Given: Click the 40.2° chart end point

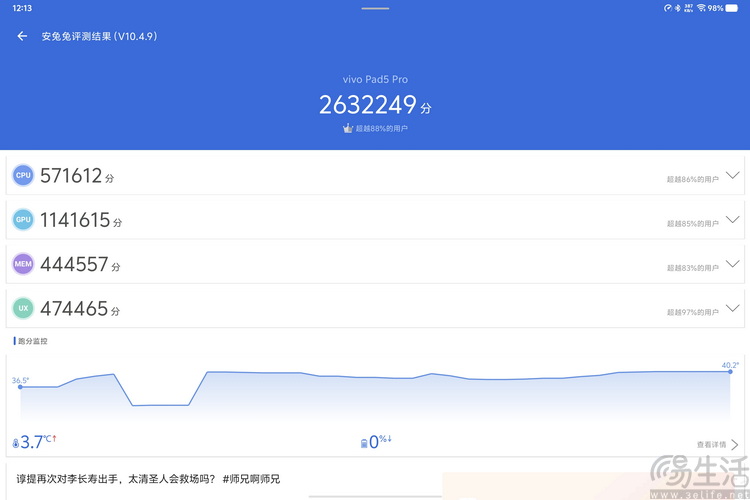Looking at the screenshot, I should coord(730,371).
